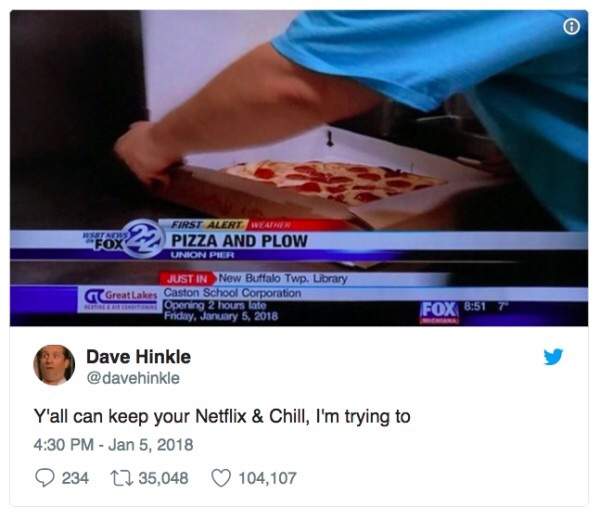Viewport: 600px width, 519px height.
Task: Click the retweet arrows icon
Action: [122, 478]
